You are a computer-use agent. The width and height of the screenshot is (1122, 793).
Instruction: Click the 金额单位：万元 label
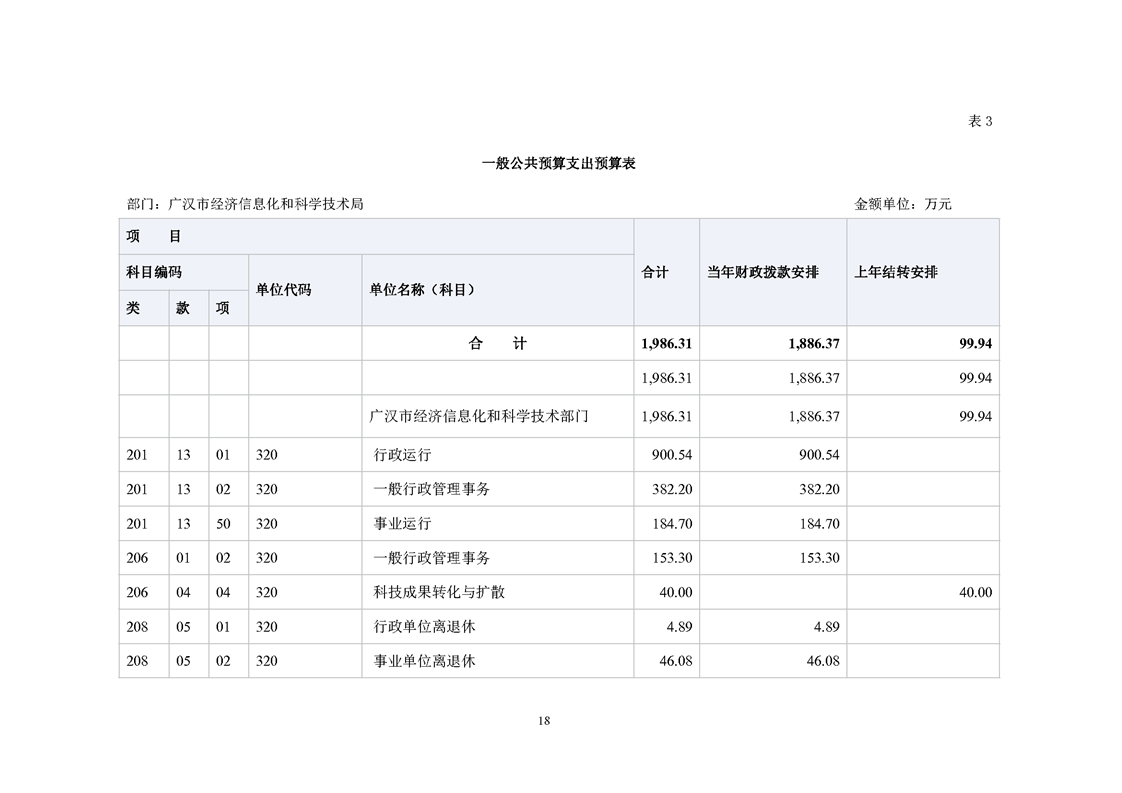click(x=902, y=204)
